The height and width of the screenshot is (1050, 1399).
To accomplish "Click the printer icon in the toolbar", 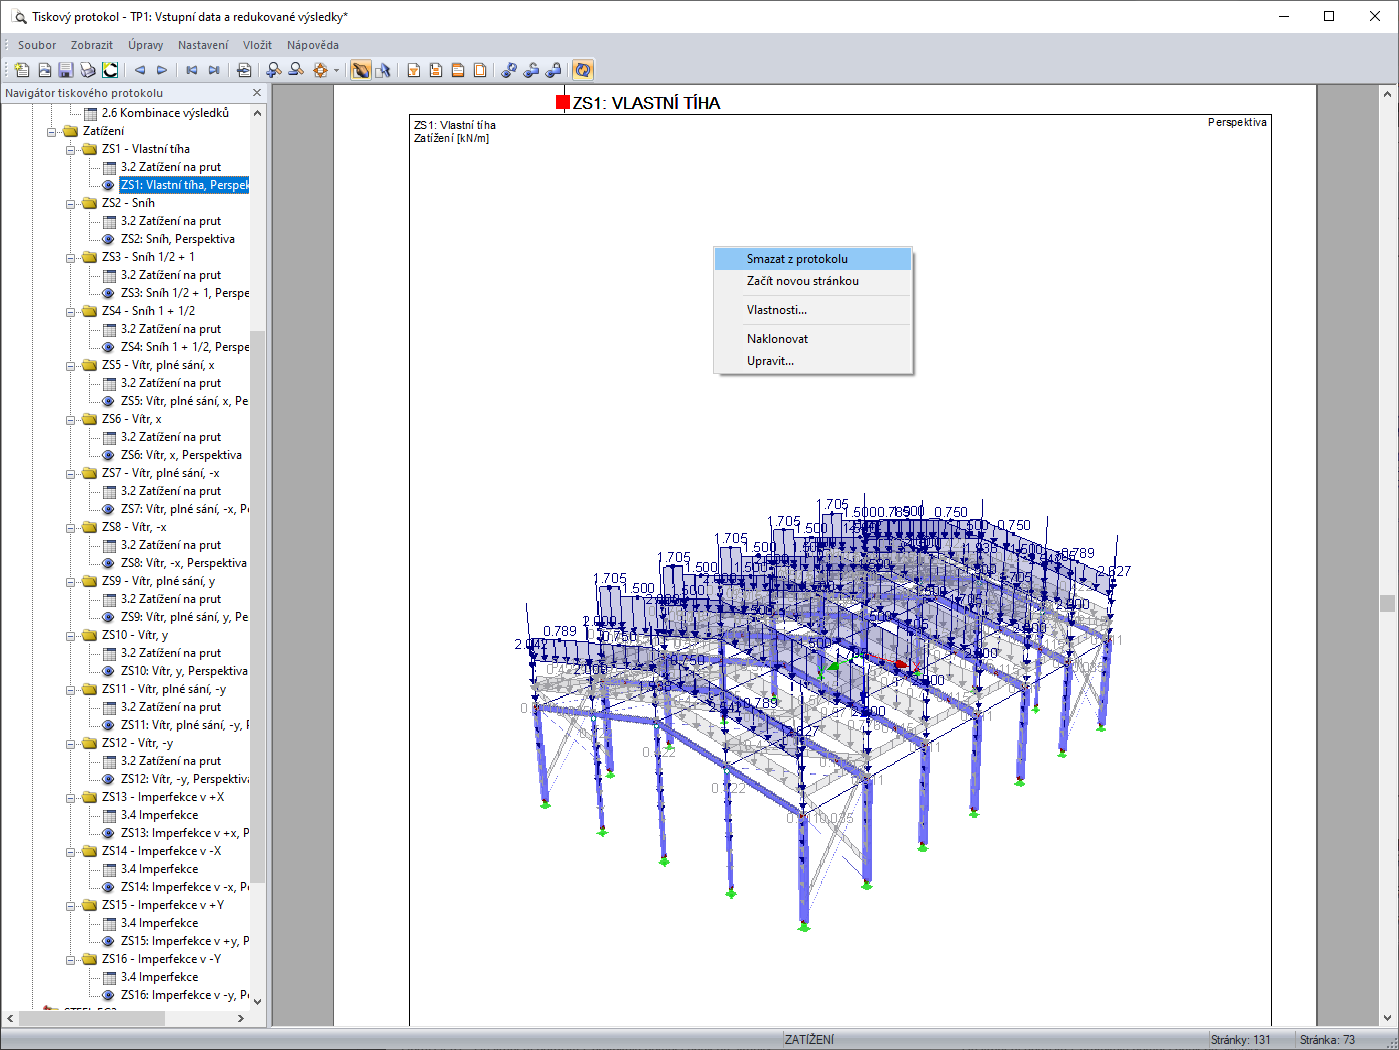I will (x=88, y=70).
